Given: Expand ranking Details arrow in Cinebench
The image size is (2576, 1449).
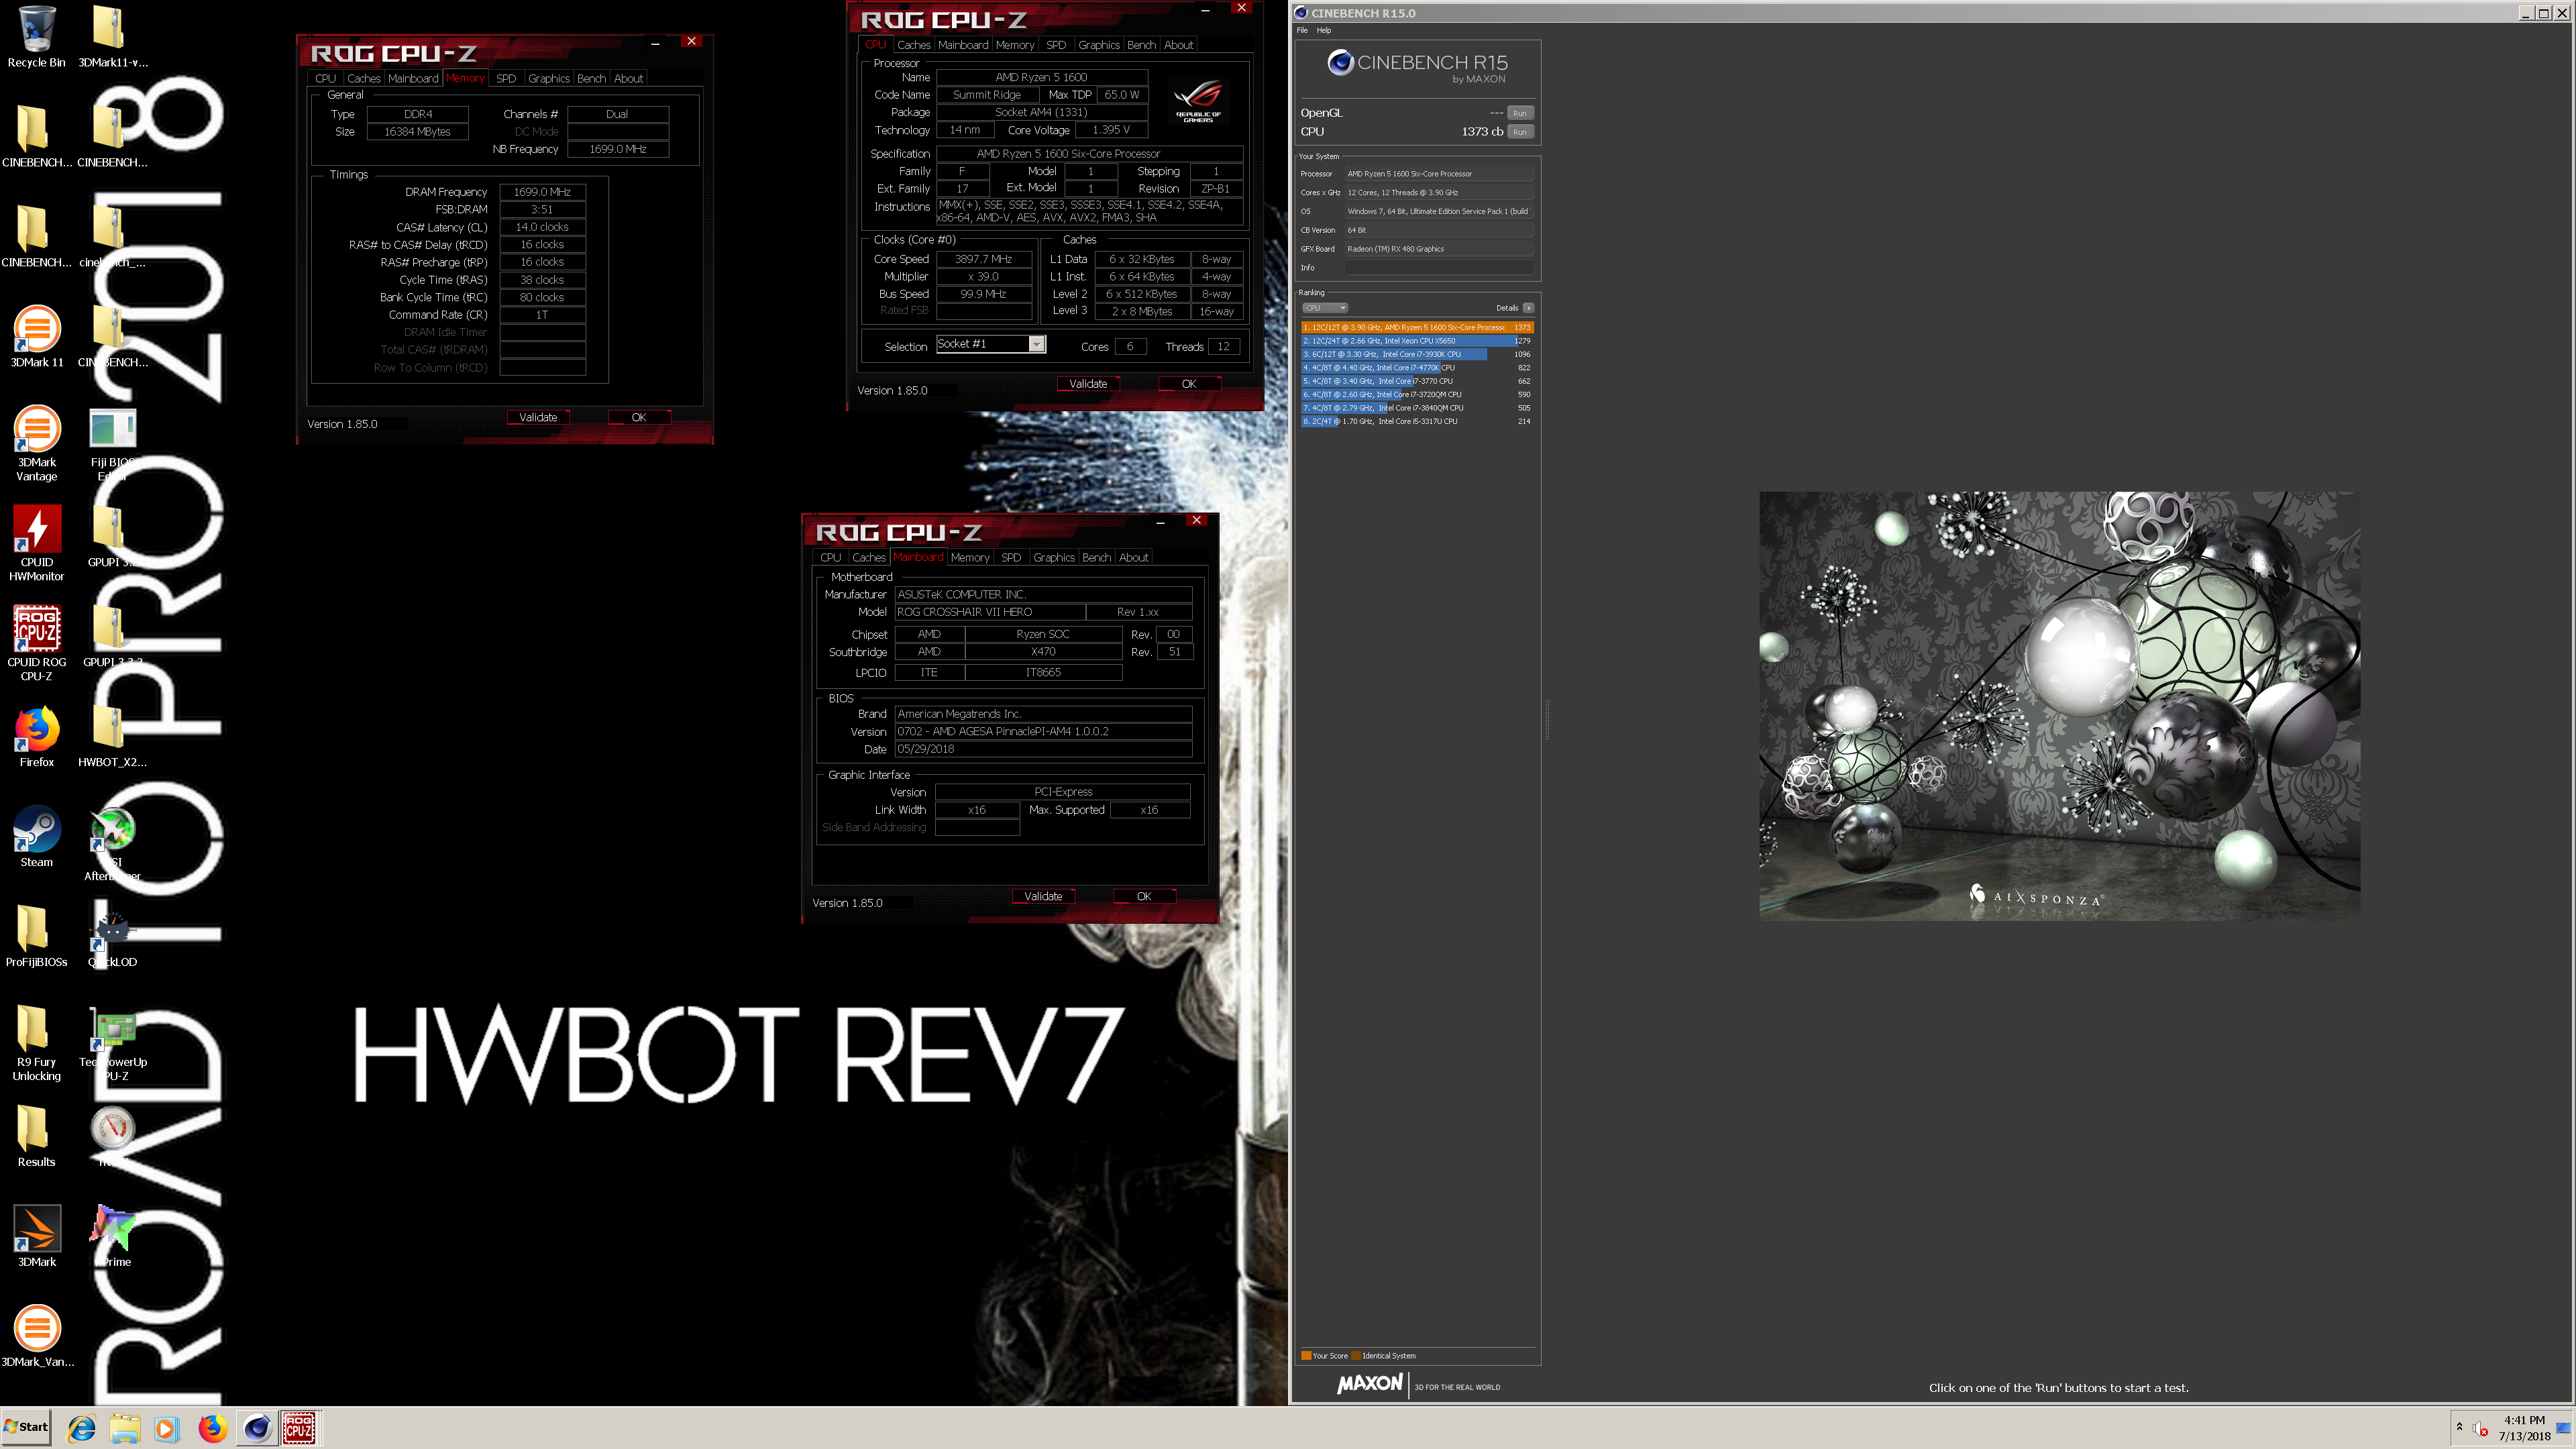Looking at the screenshot, I should pyautogui.click(x=1528, y=308).
